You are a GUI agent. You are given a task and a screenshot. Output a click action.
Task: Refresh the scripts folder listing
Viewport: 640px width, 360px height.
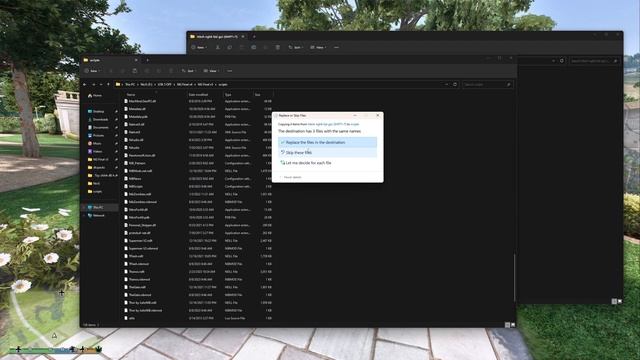point(455,84)
